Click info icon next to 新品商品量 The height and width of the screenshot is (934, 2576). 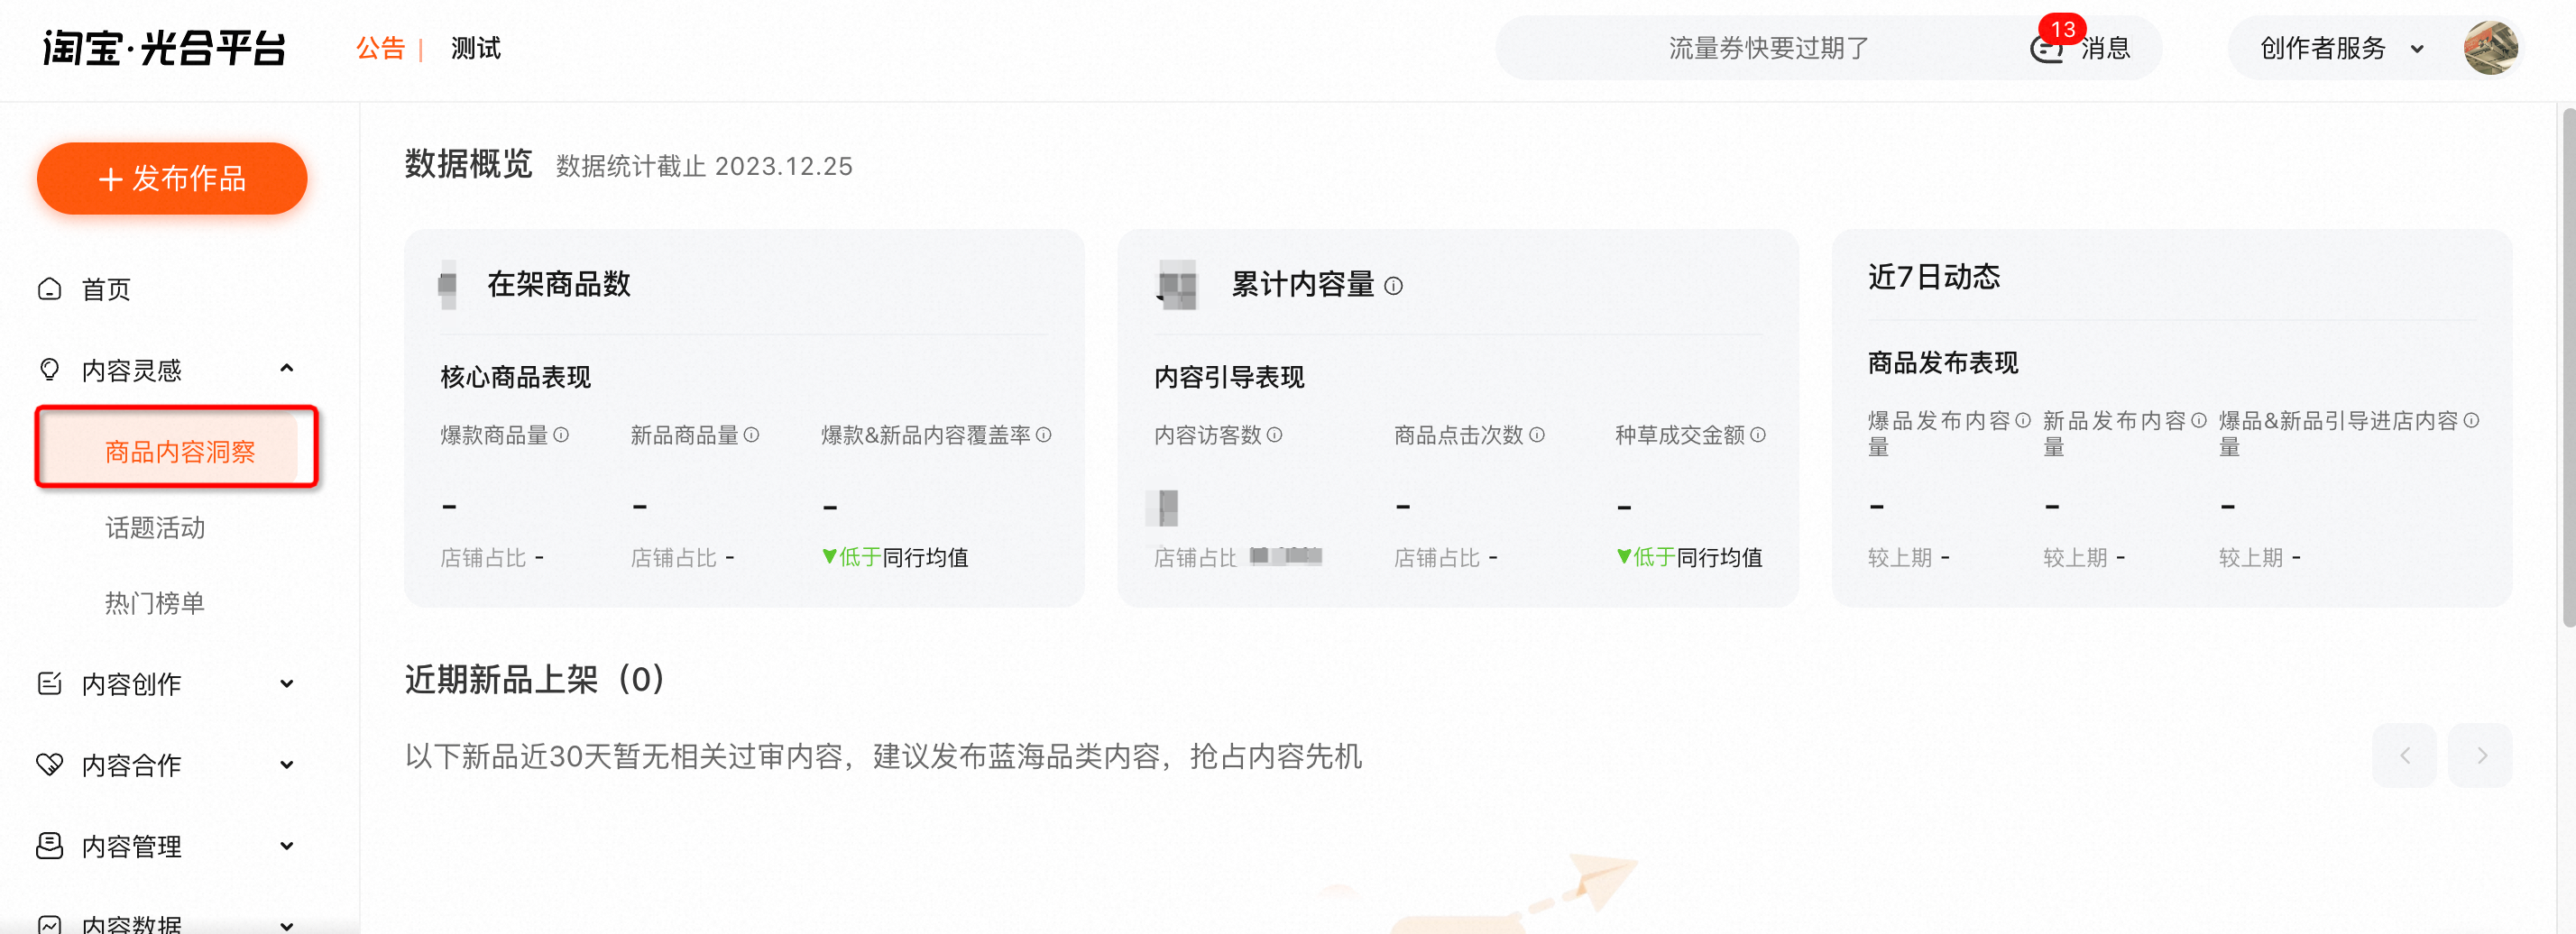pos(751,435)
